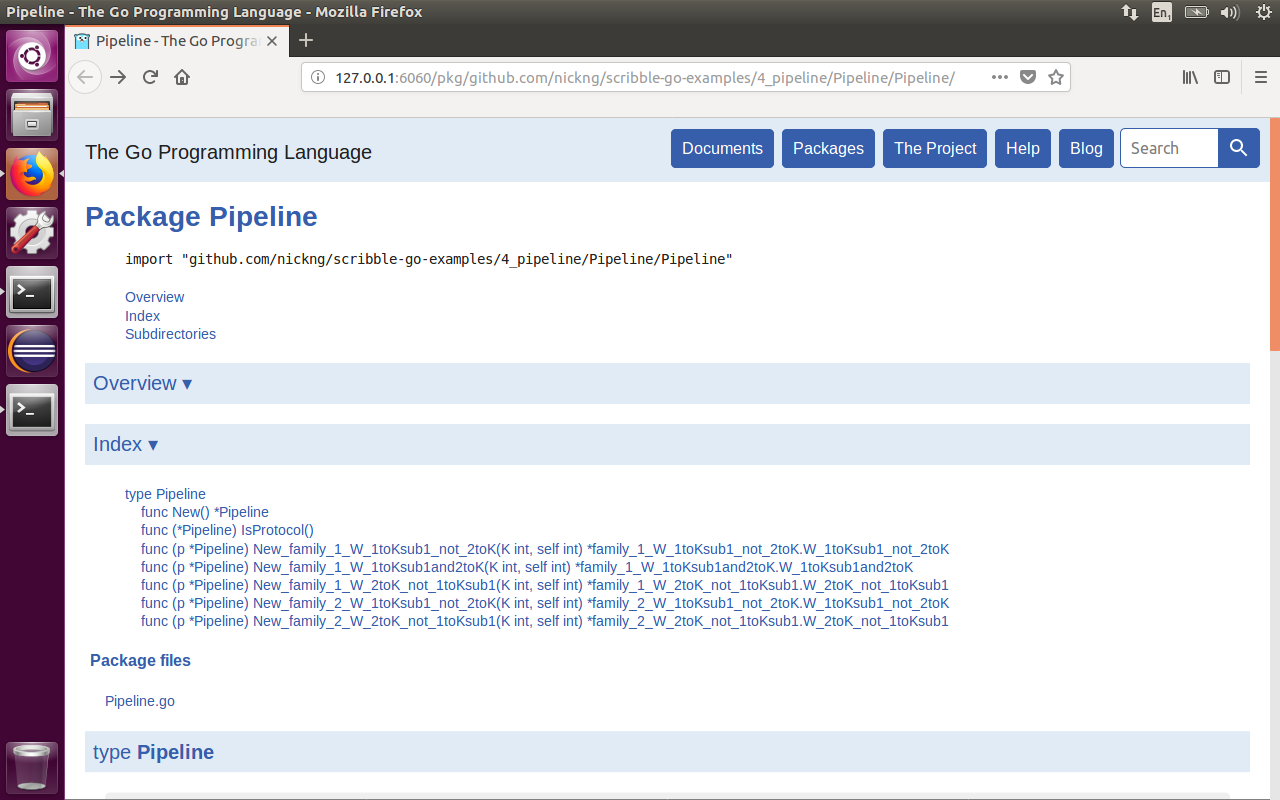
Task: Select the Pipeline browser tab
Action: tap(178, 41)
